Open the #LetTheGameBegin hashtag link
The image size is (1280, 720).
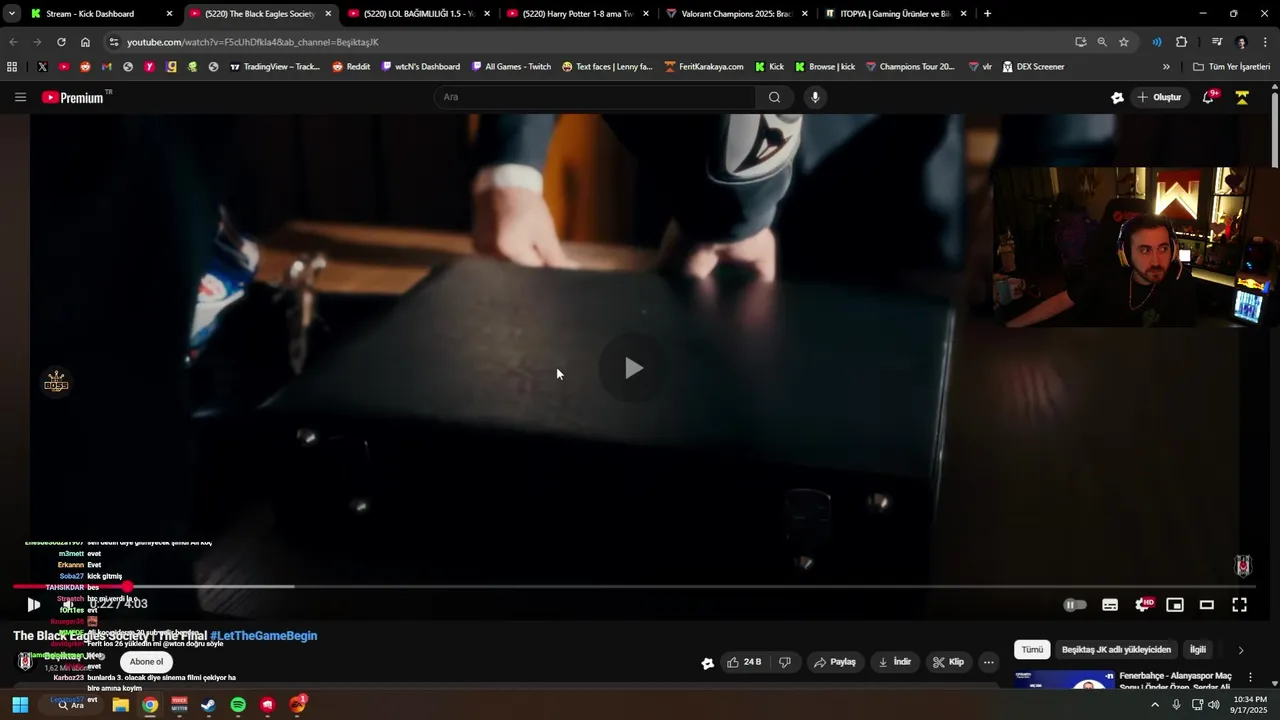263,635
